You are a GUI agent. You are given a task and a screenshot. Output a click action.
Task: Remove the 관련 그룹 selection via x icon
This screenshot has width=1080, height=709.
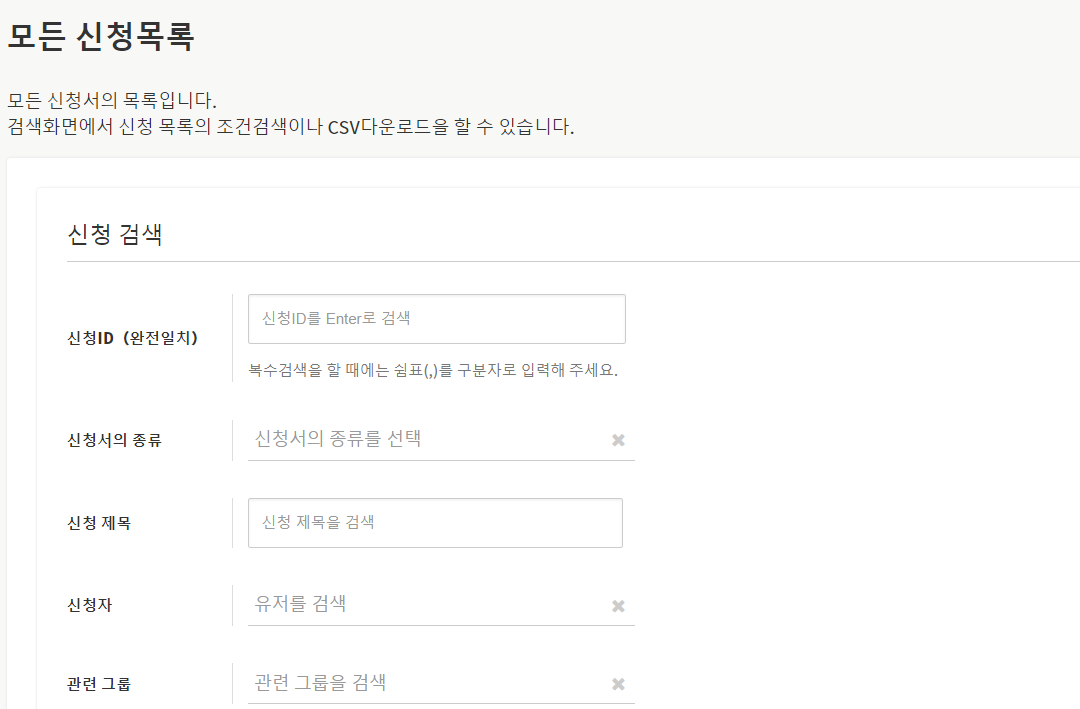[618, 684]
